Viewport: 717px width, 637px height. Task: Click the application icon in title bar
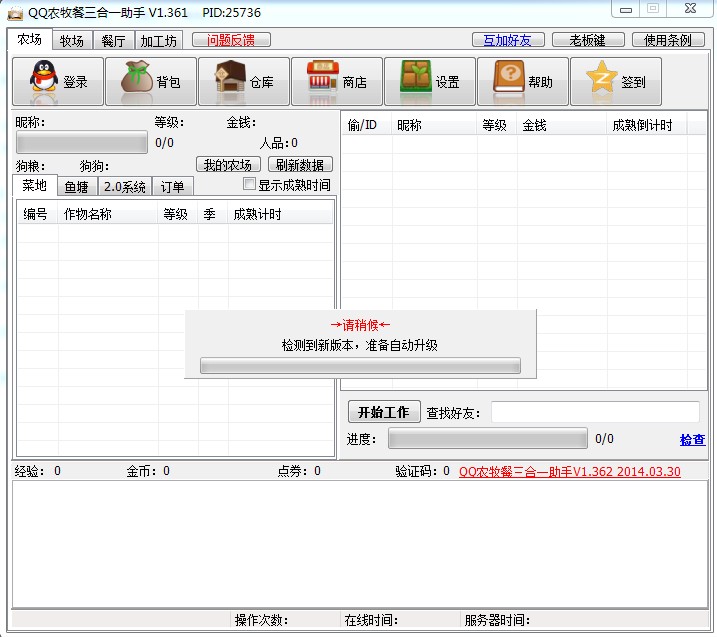[x=15, y=13]
